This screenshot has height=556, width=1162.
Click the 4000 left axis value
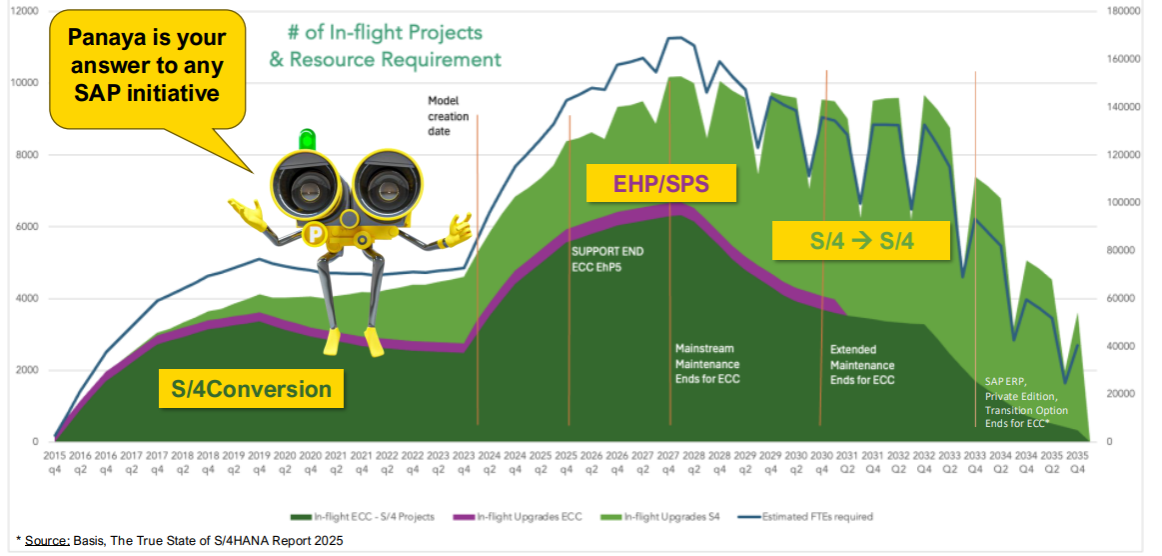coord(26,299)
